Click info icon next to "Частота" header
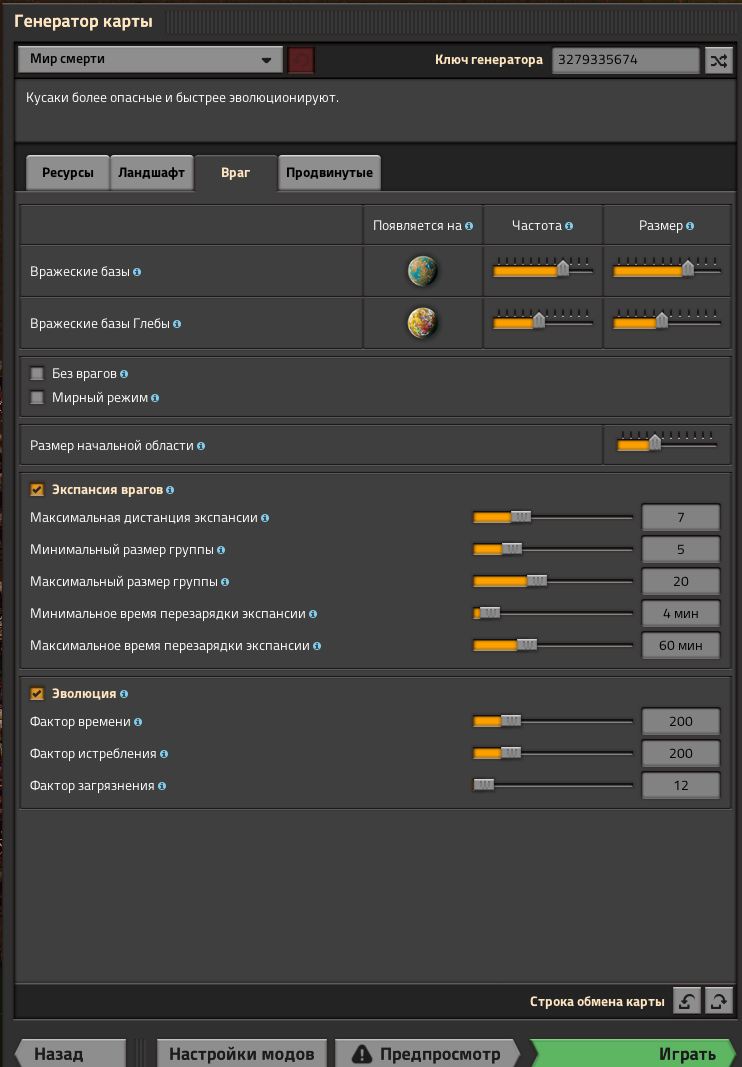Screen dimensions: 742x1067 point(569,226)
